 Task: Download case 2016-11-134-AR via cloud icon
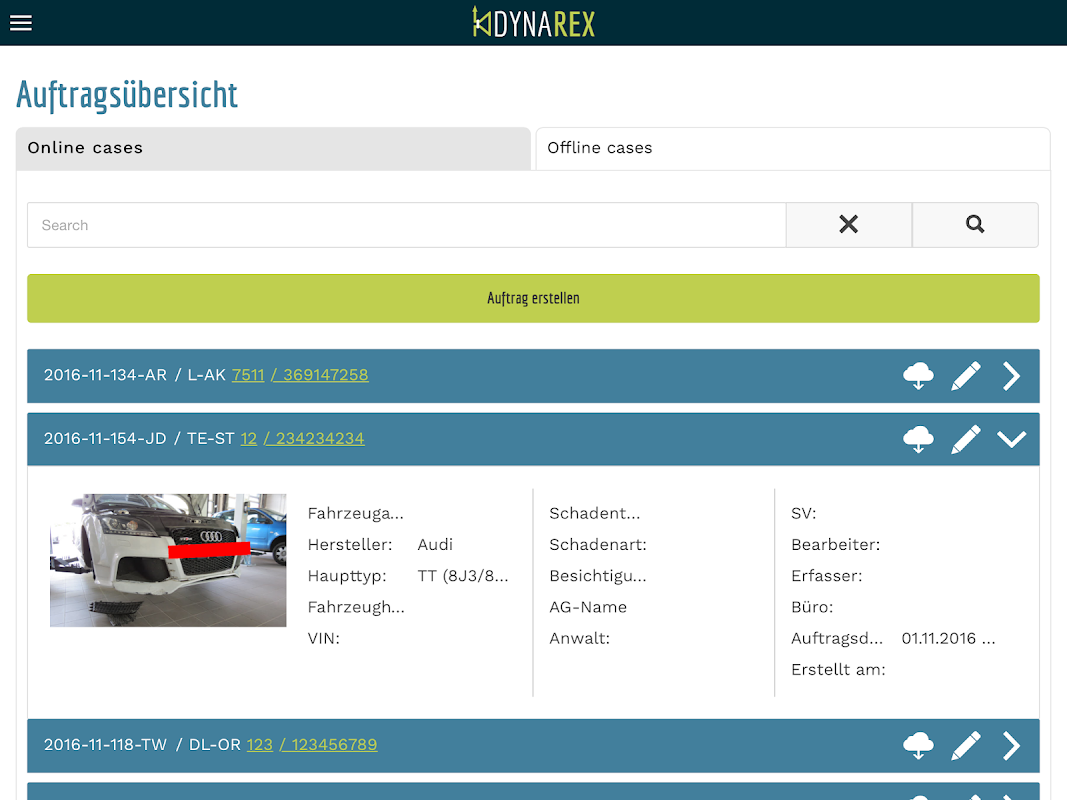click(918, 376)
